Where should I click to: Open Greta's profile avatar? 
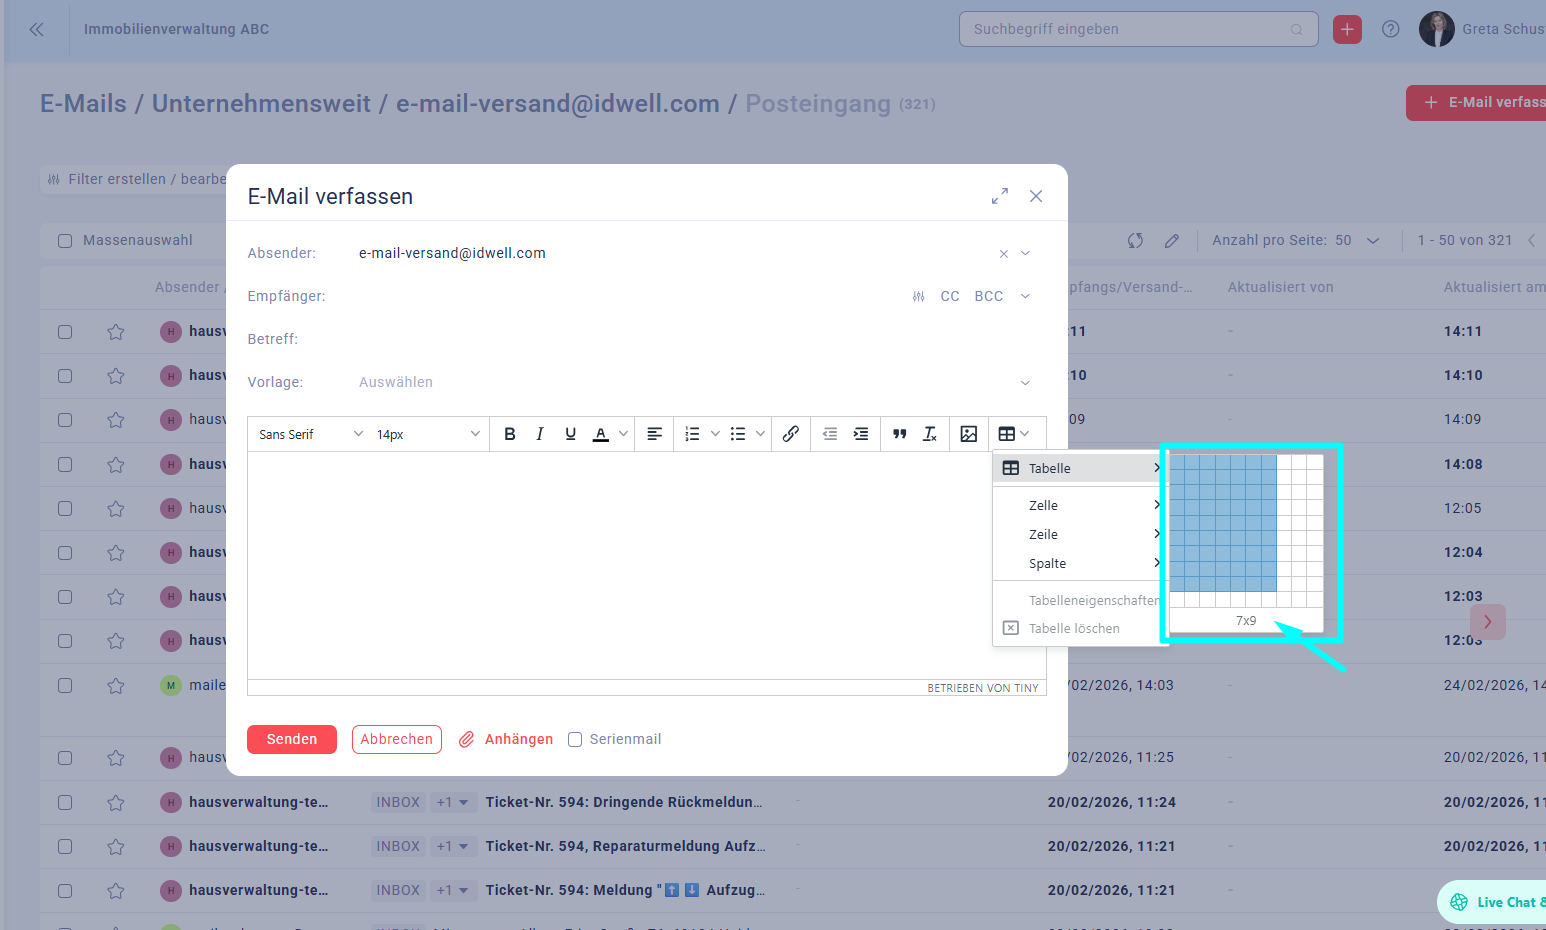1437,29
